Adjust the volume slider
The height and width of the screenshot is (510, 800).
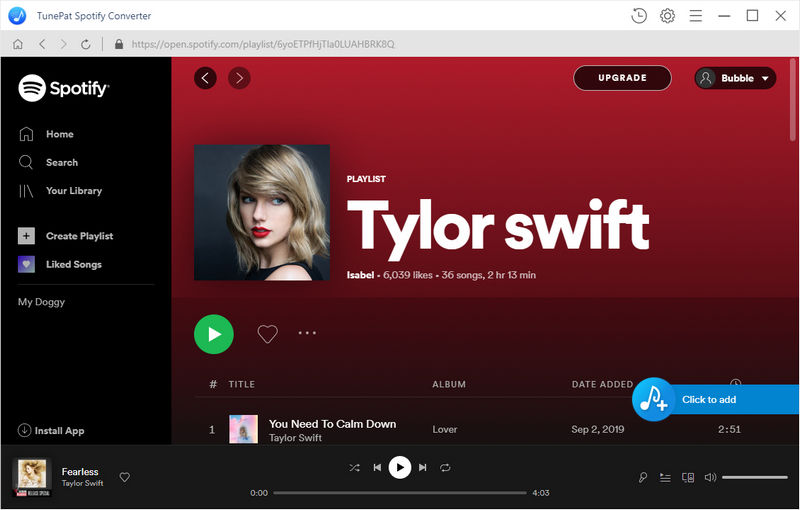click(x=755, y=478)
